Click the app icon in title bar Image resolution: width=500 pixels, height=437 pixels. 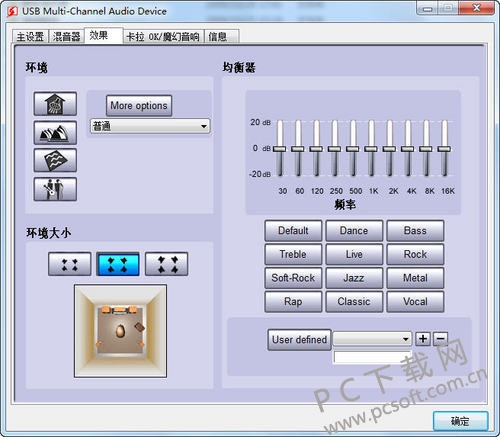(12, 11)
